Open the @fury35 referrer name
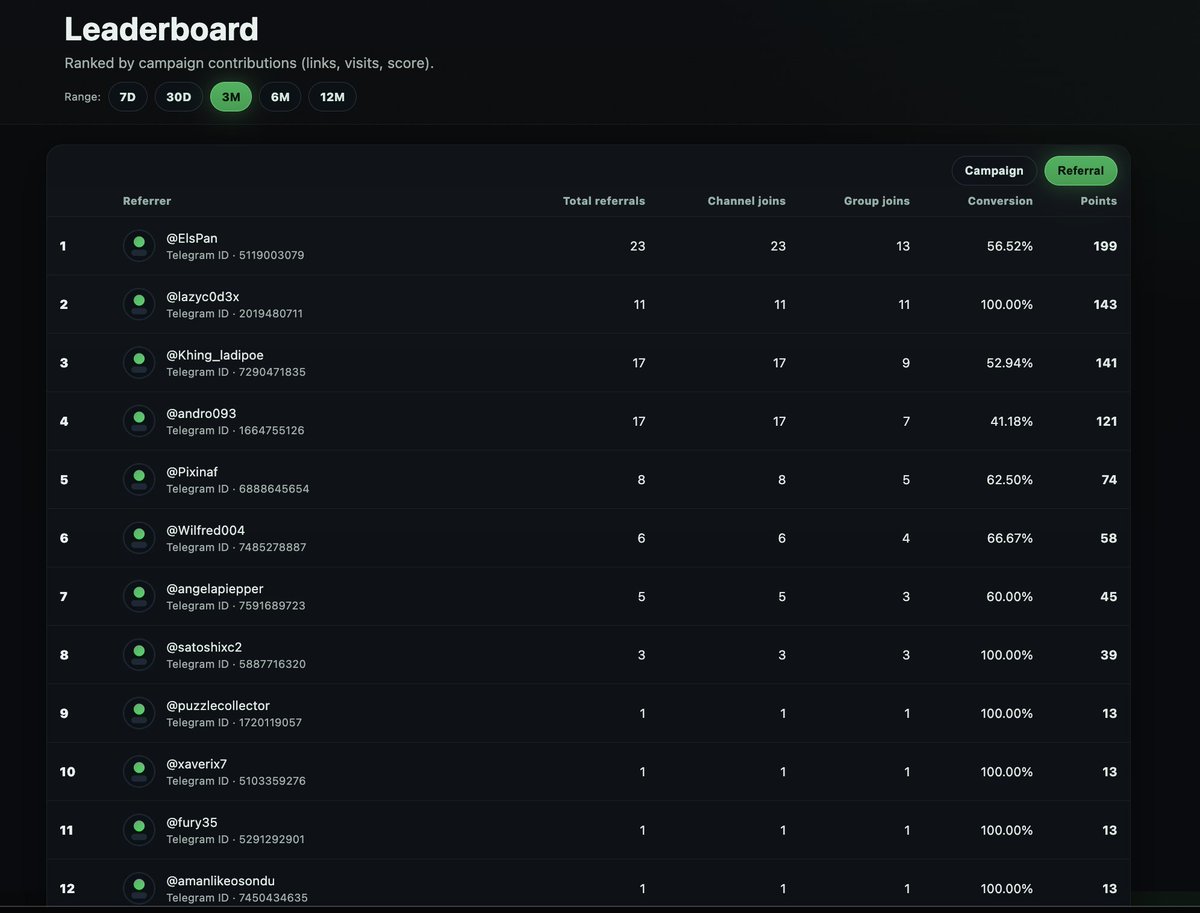The image size is (1200, 913). pyautogui.click(x=192, y=822)
